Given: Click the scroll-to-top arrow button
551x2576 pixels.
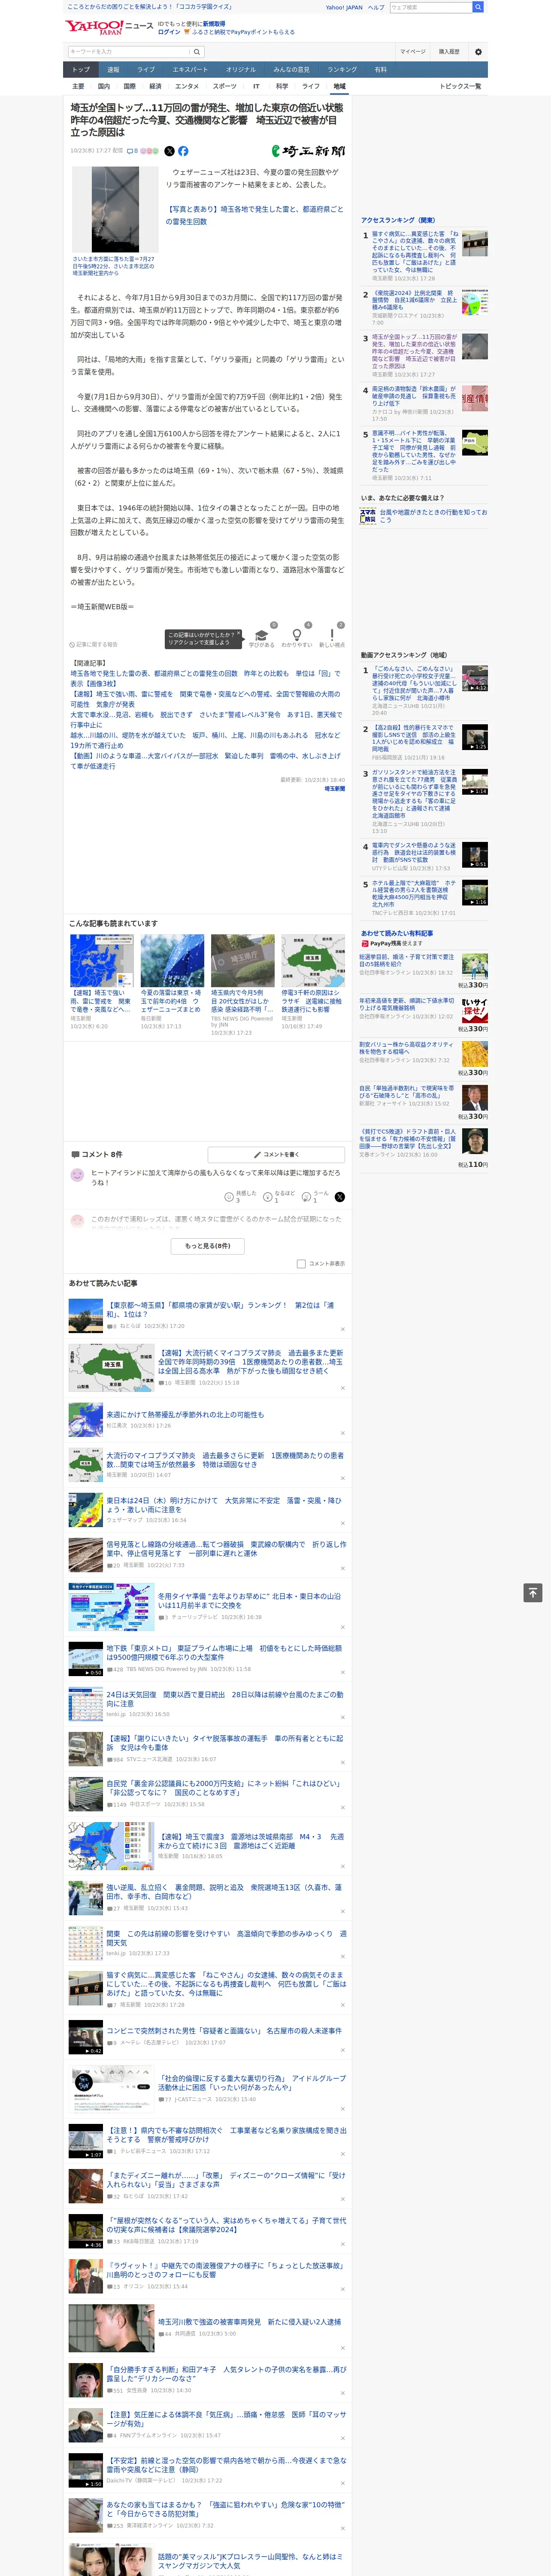Looking at the screenshot, I should pos(533,1593).
